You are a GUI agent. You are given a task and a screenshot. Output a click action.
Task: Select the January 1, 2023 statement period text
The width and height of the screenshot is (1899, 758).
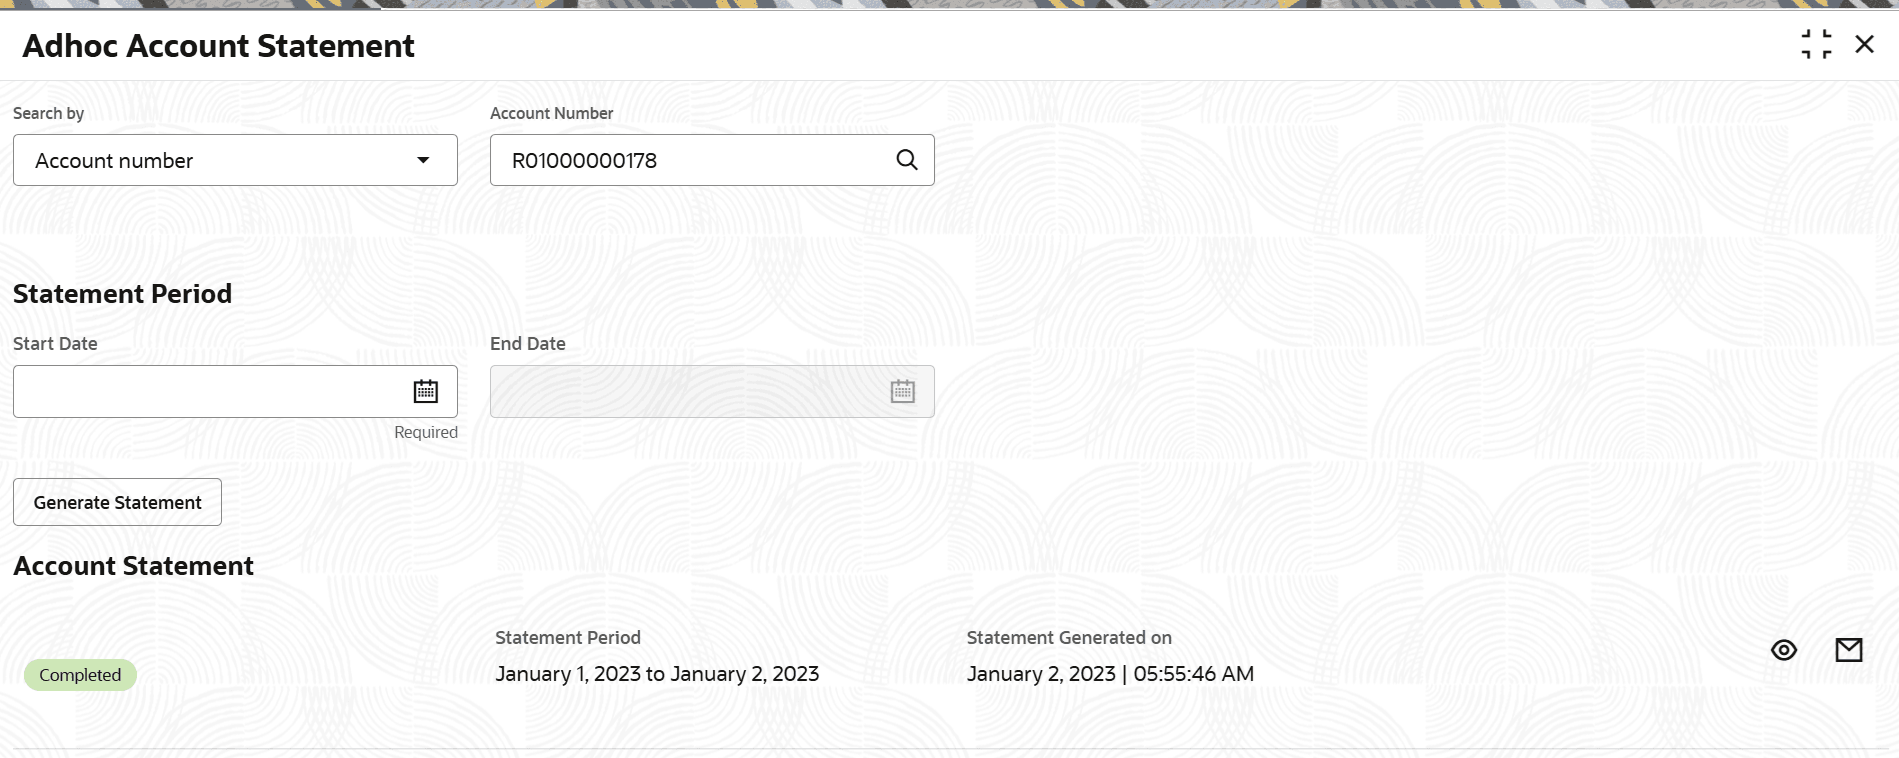pos(656,674)
